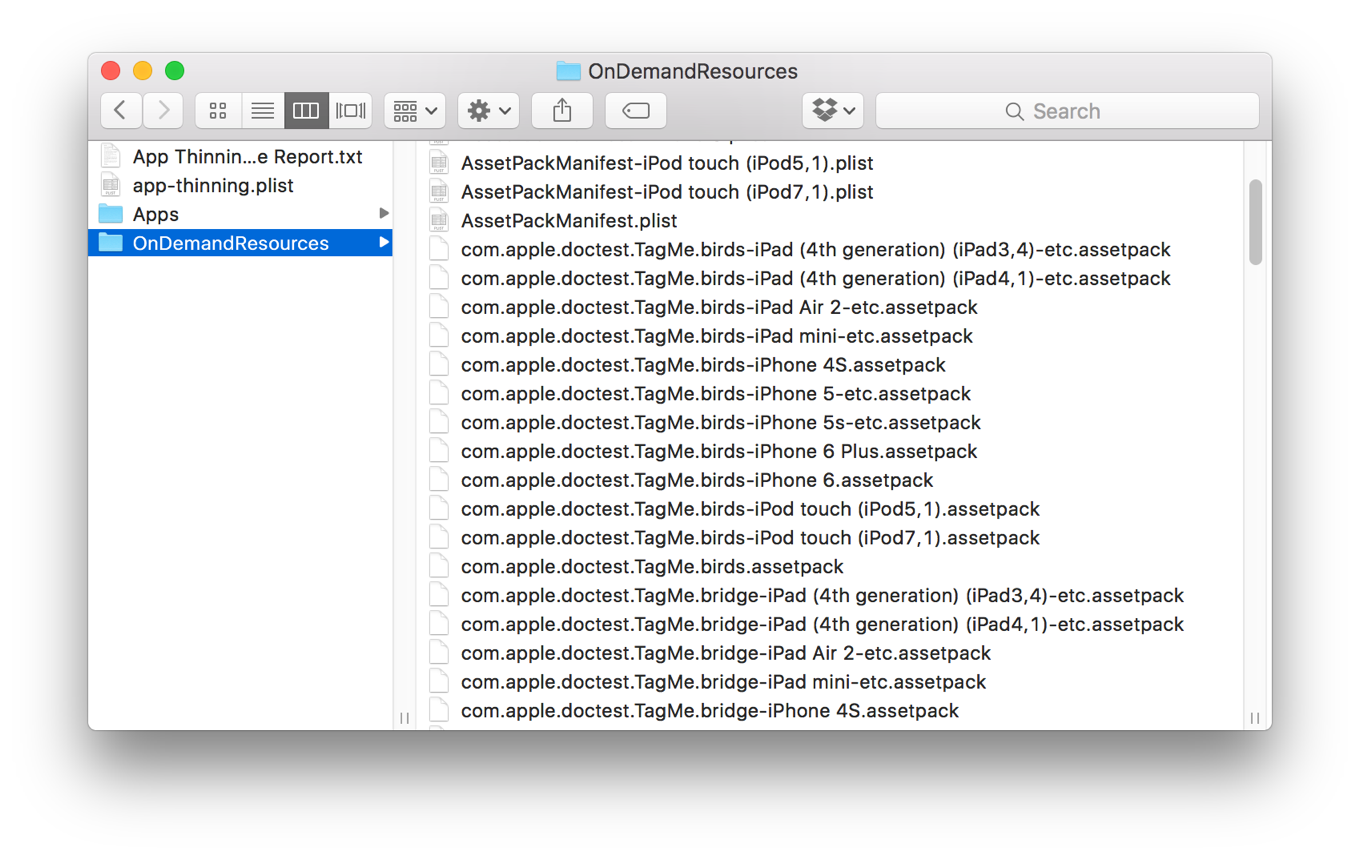Click the Forward navigation button
This screenshot has height=860, width=1360.
point(163,110)
